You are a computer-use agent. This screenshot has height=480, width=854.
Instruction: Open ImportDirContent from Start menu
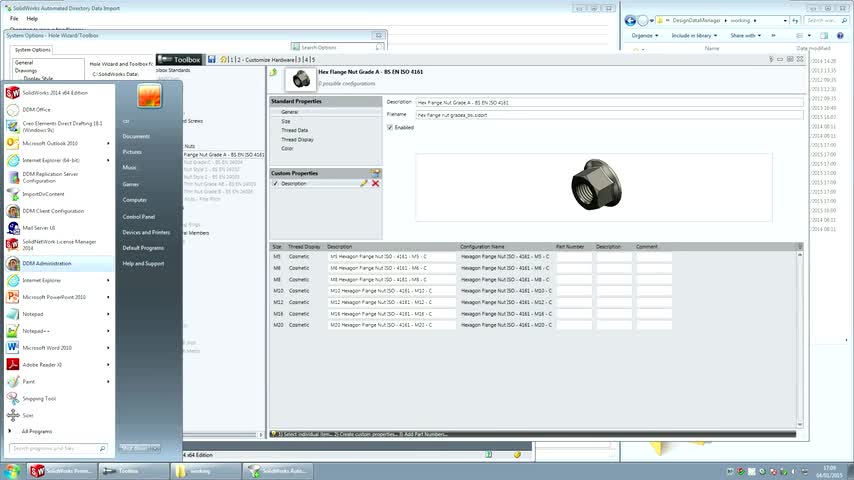click(59, 194)
